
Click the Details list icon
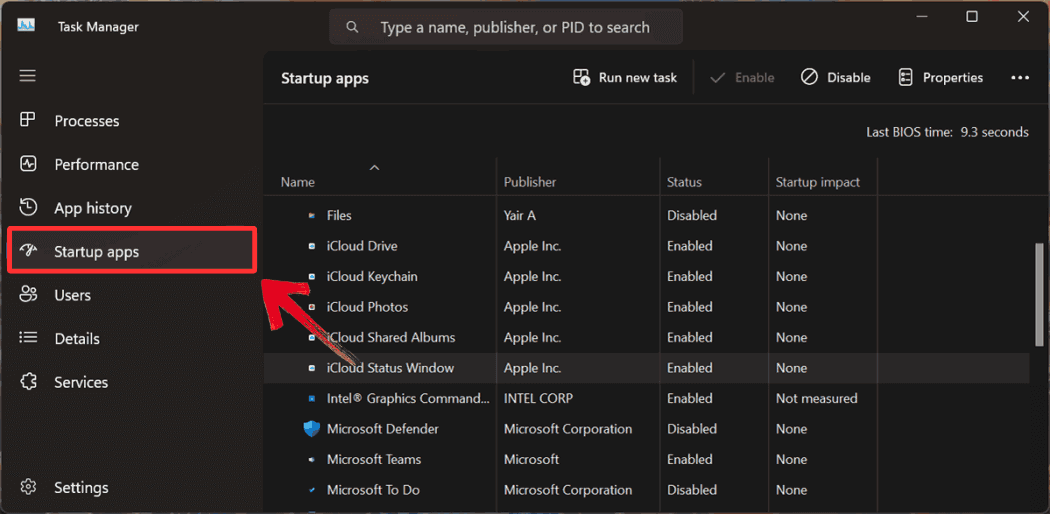(x=27, y=338)
